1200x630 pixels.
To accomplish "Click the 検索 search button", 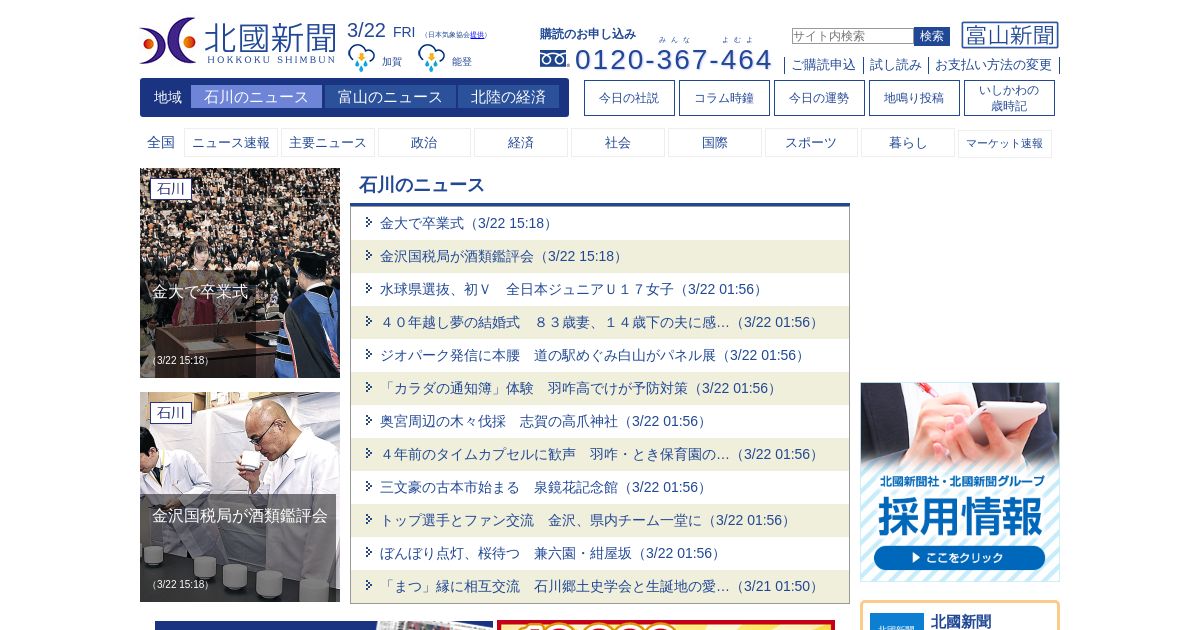I will [932, 36].
